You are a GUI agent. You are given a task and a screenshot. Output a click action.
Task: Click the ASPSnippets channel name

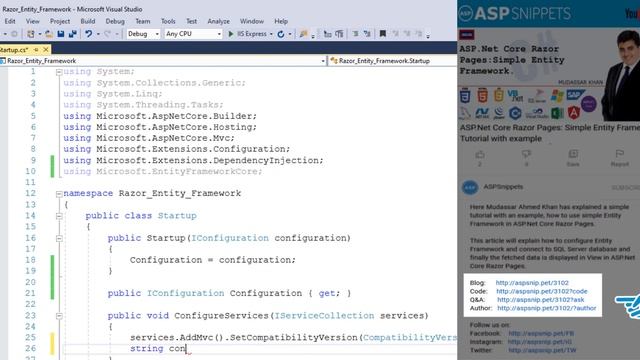pyautogui.click(x=503, y=187)
